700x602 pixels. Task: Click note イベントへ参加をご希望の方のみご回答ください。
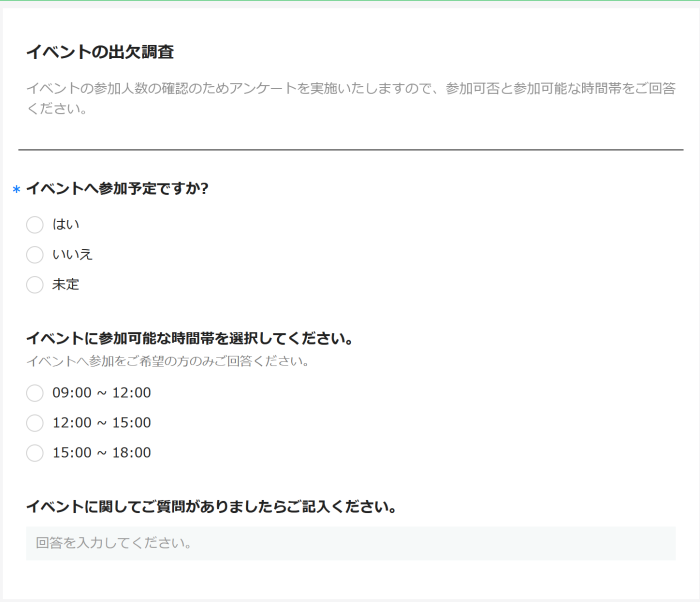click(x=167, y=361)
